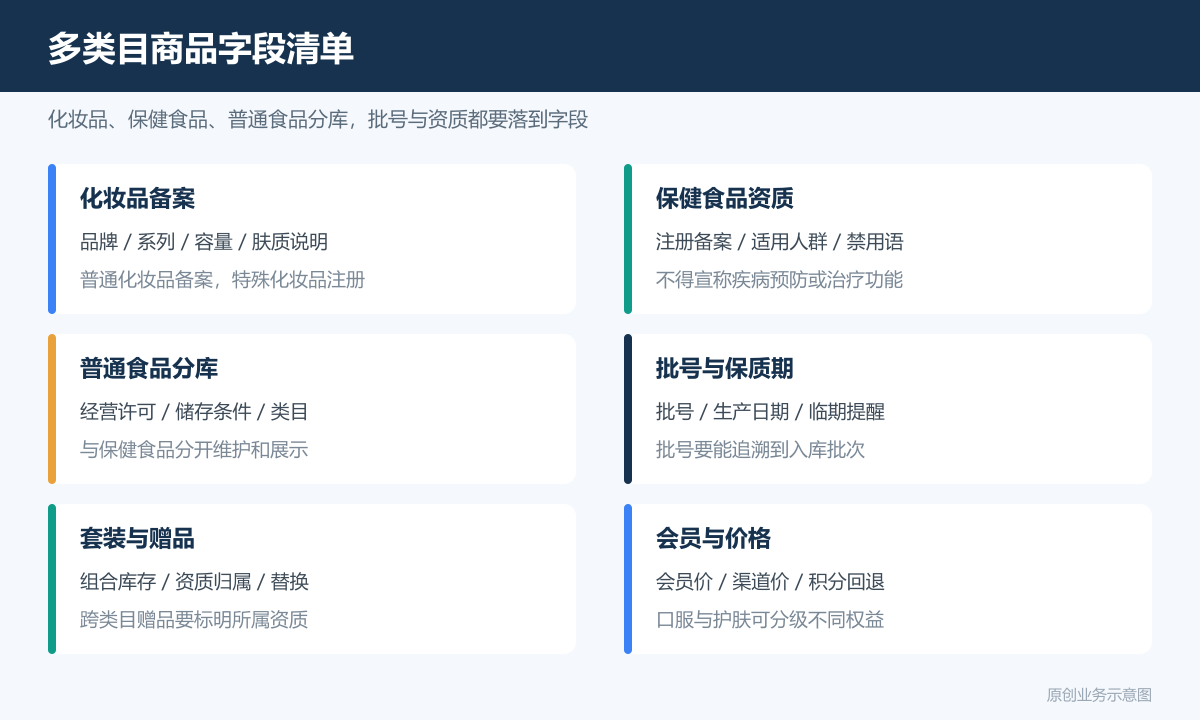Click 注册备案 / 适用人群 / 禁用语 line
The height and width of the screenshot is (720, 1200).
point(780,242)
